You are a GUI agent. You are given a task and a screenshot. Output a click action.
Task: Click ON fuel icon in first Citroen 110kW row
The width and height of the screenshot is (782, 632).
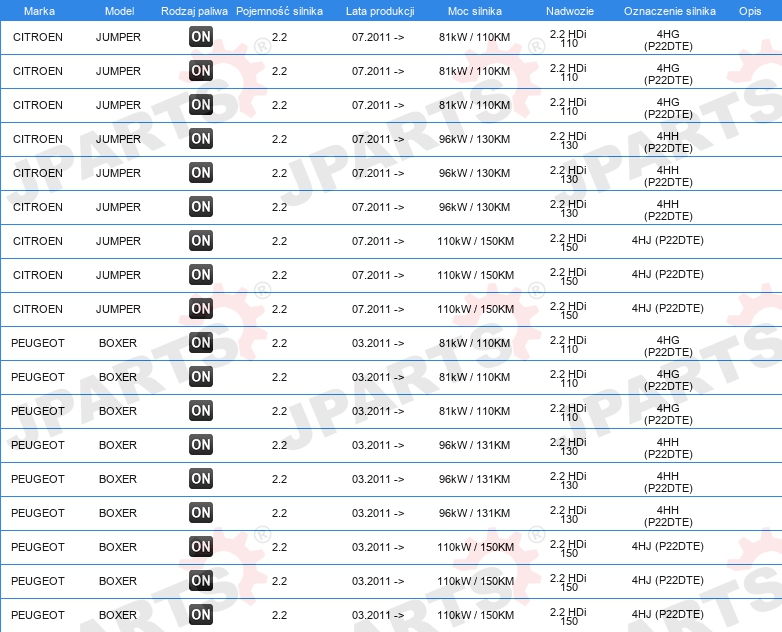click(x=201, y=240)
